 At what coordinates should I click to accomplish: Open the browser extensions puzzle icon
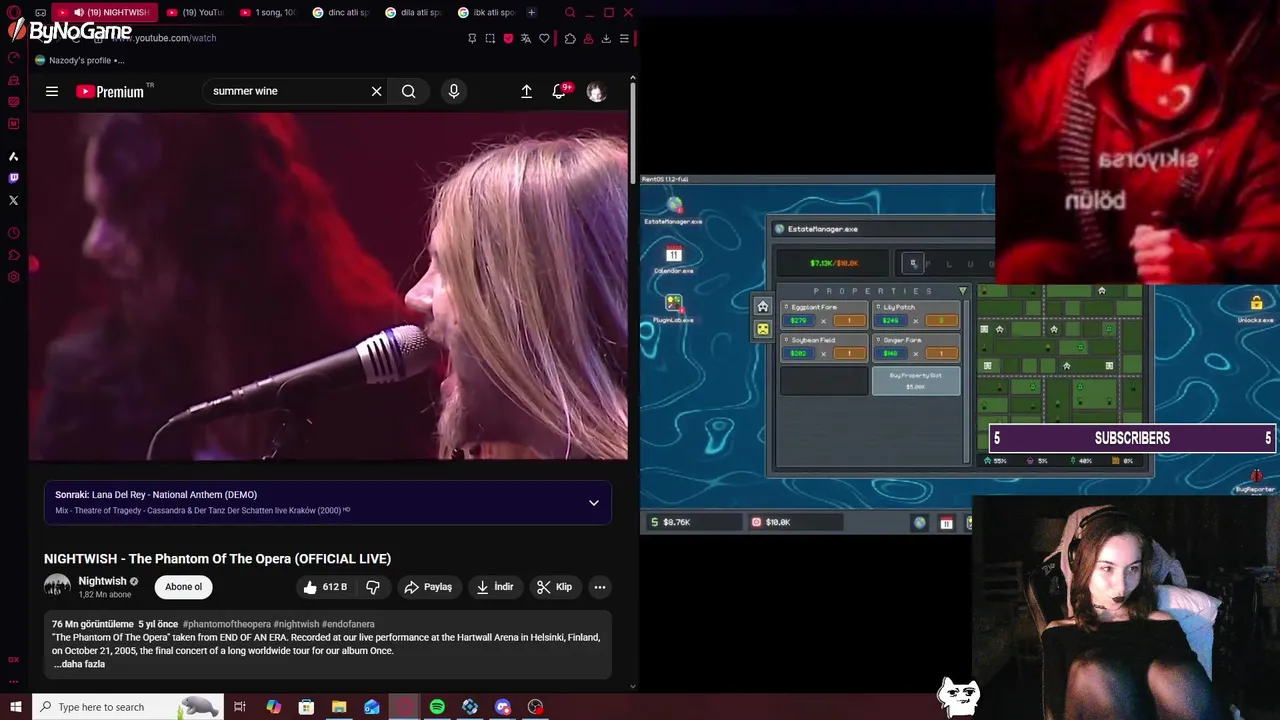[570, 38]
